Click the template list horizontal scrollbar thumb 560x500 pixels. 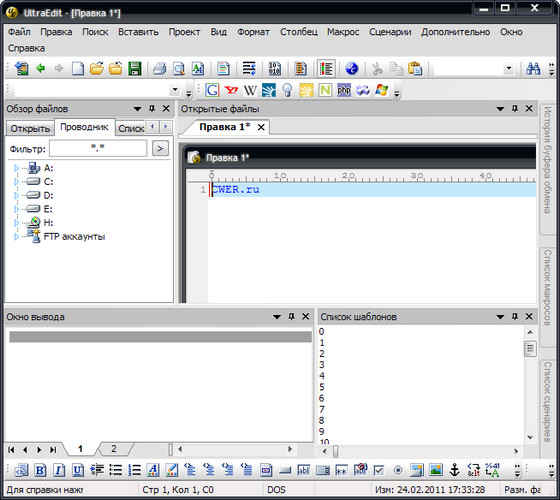[x=335, y=451]
